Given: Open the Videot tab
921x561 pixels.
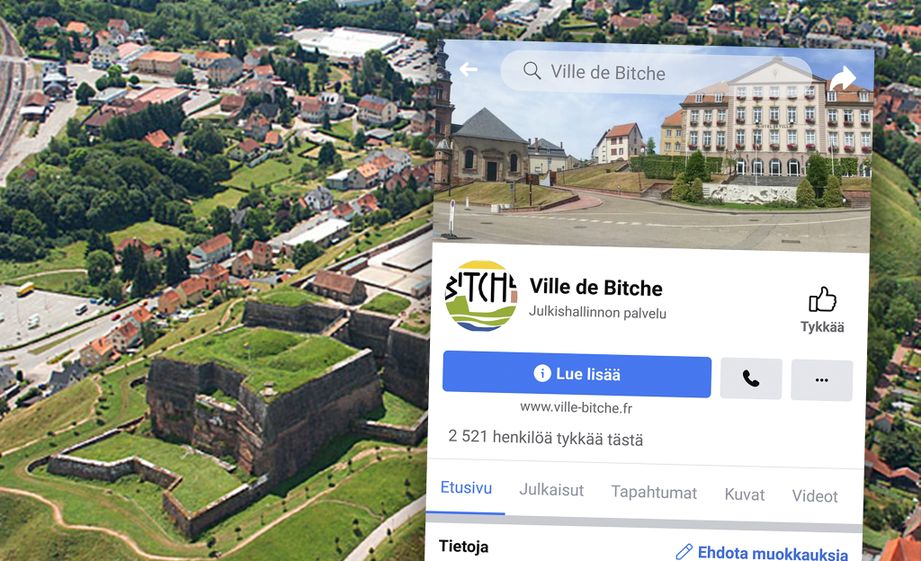Looking at the screenshot, I should click(x=815, y=496).
